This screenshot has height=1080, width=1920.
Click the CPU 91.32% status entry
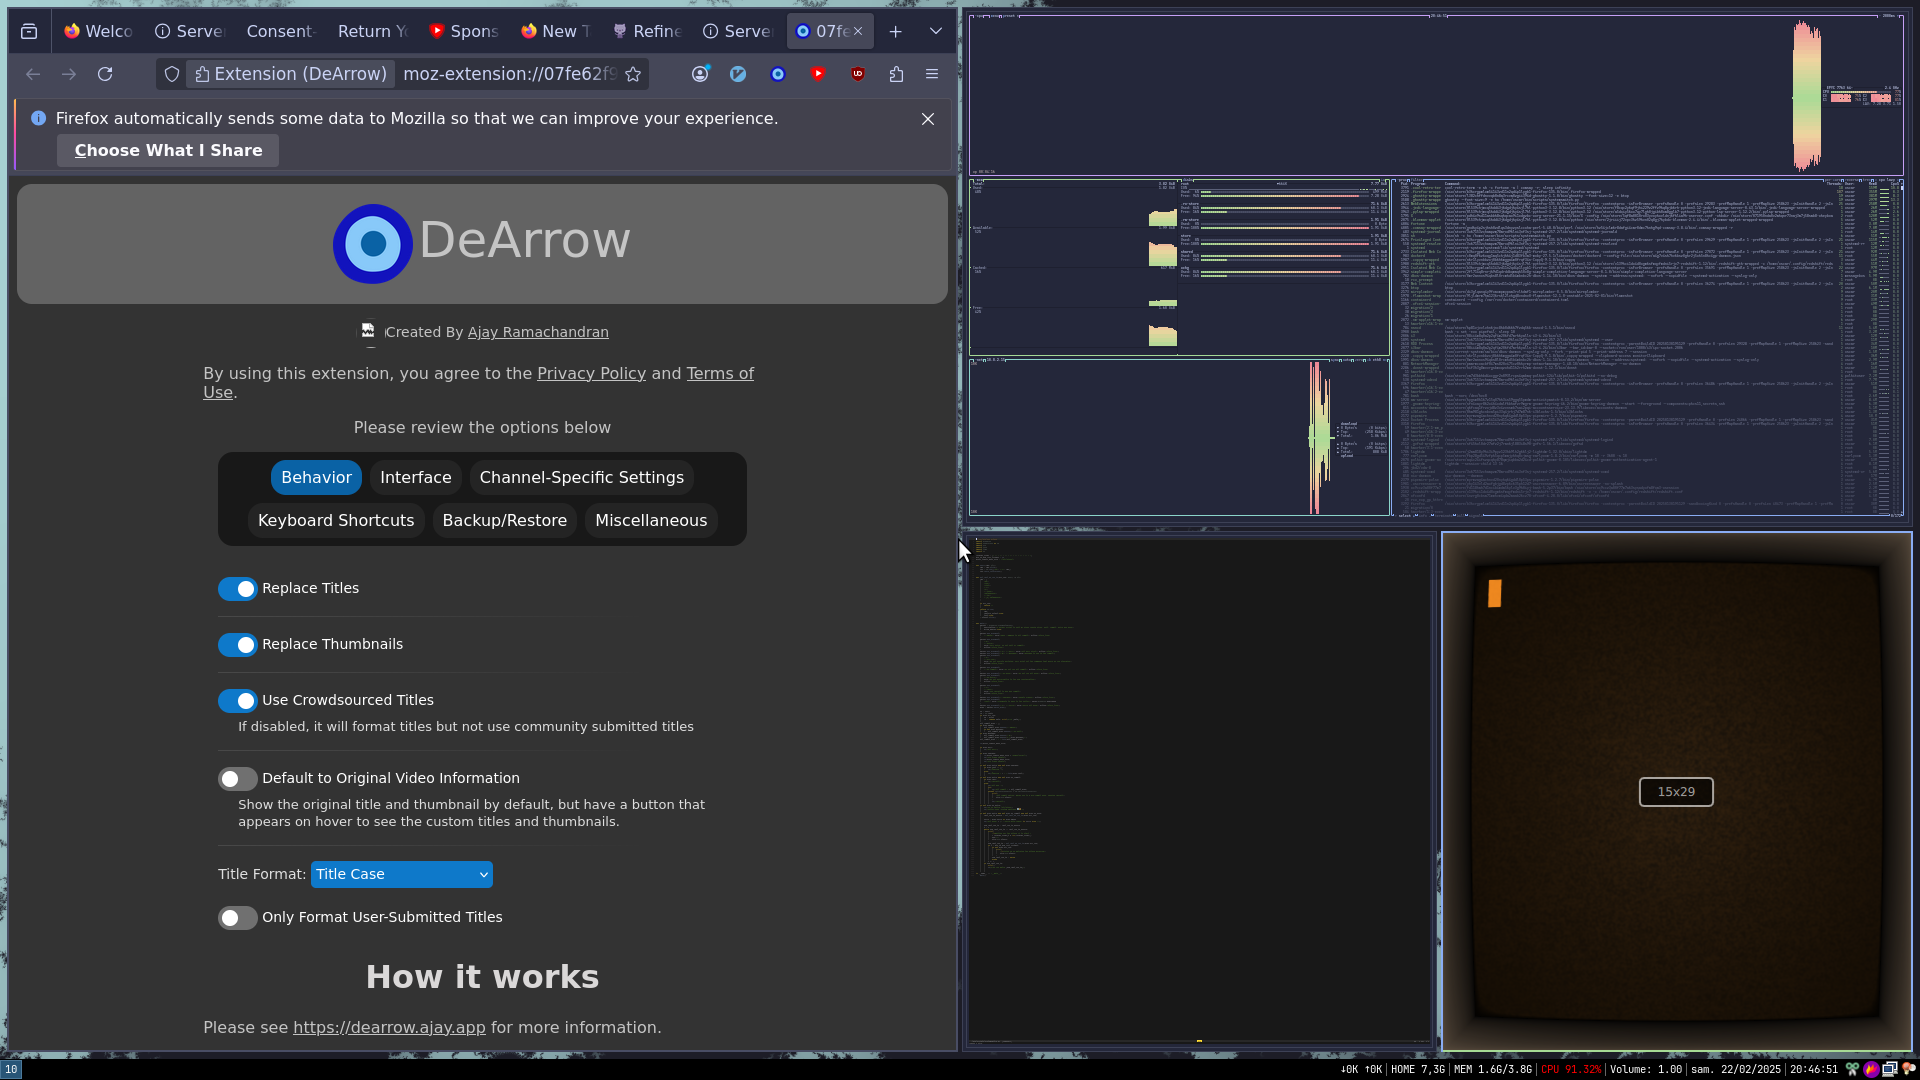(1570, 1070)
